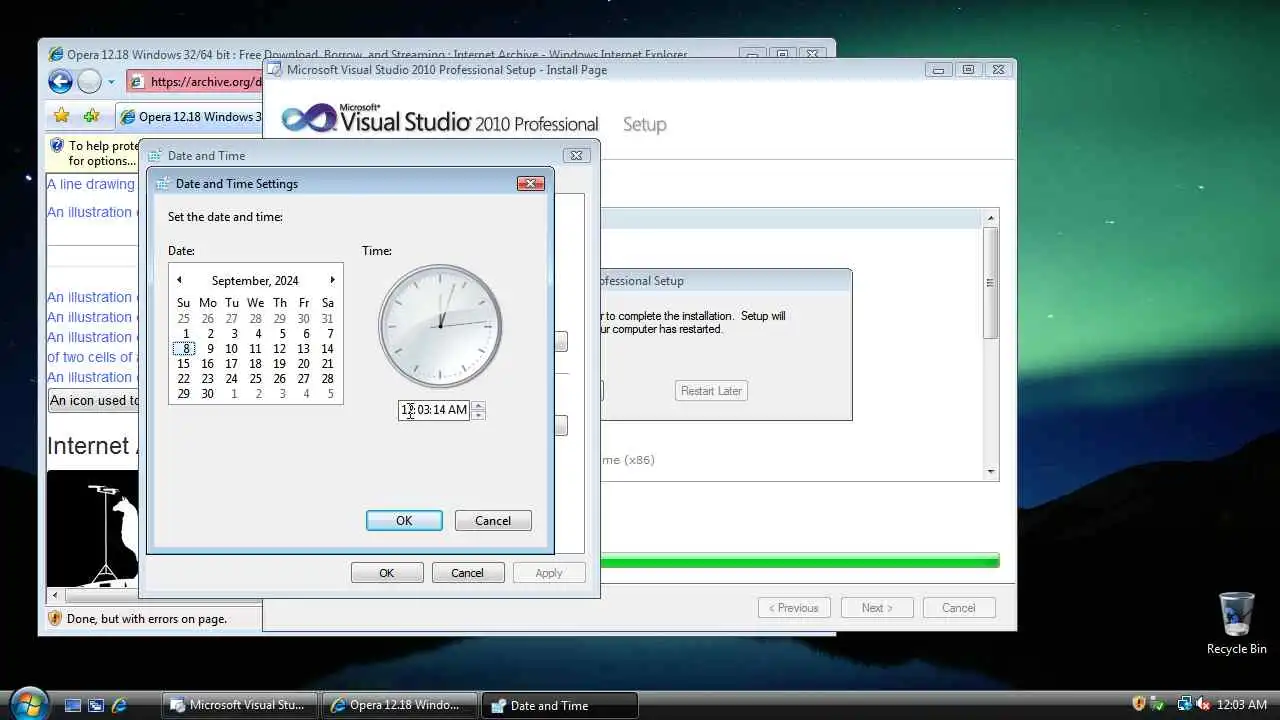Click Add to Favorites star-plus icon

(91, 116)
